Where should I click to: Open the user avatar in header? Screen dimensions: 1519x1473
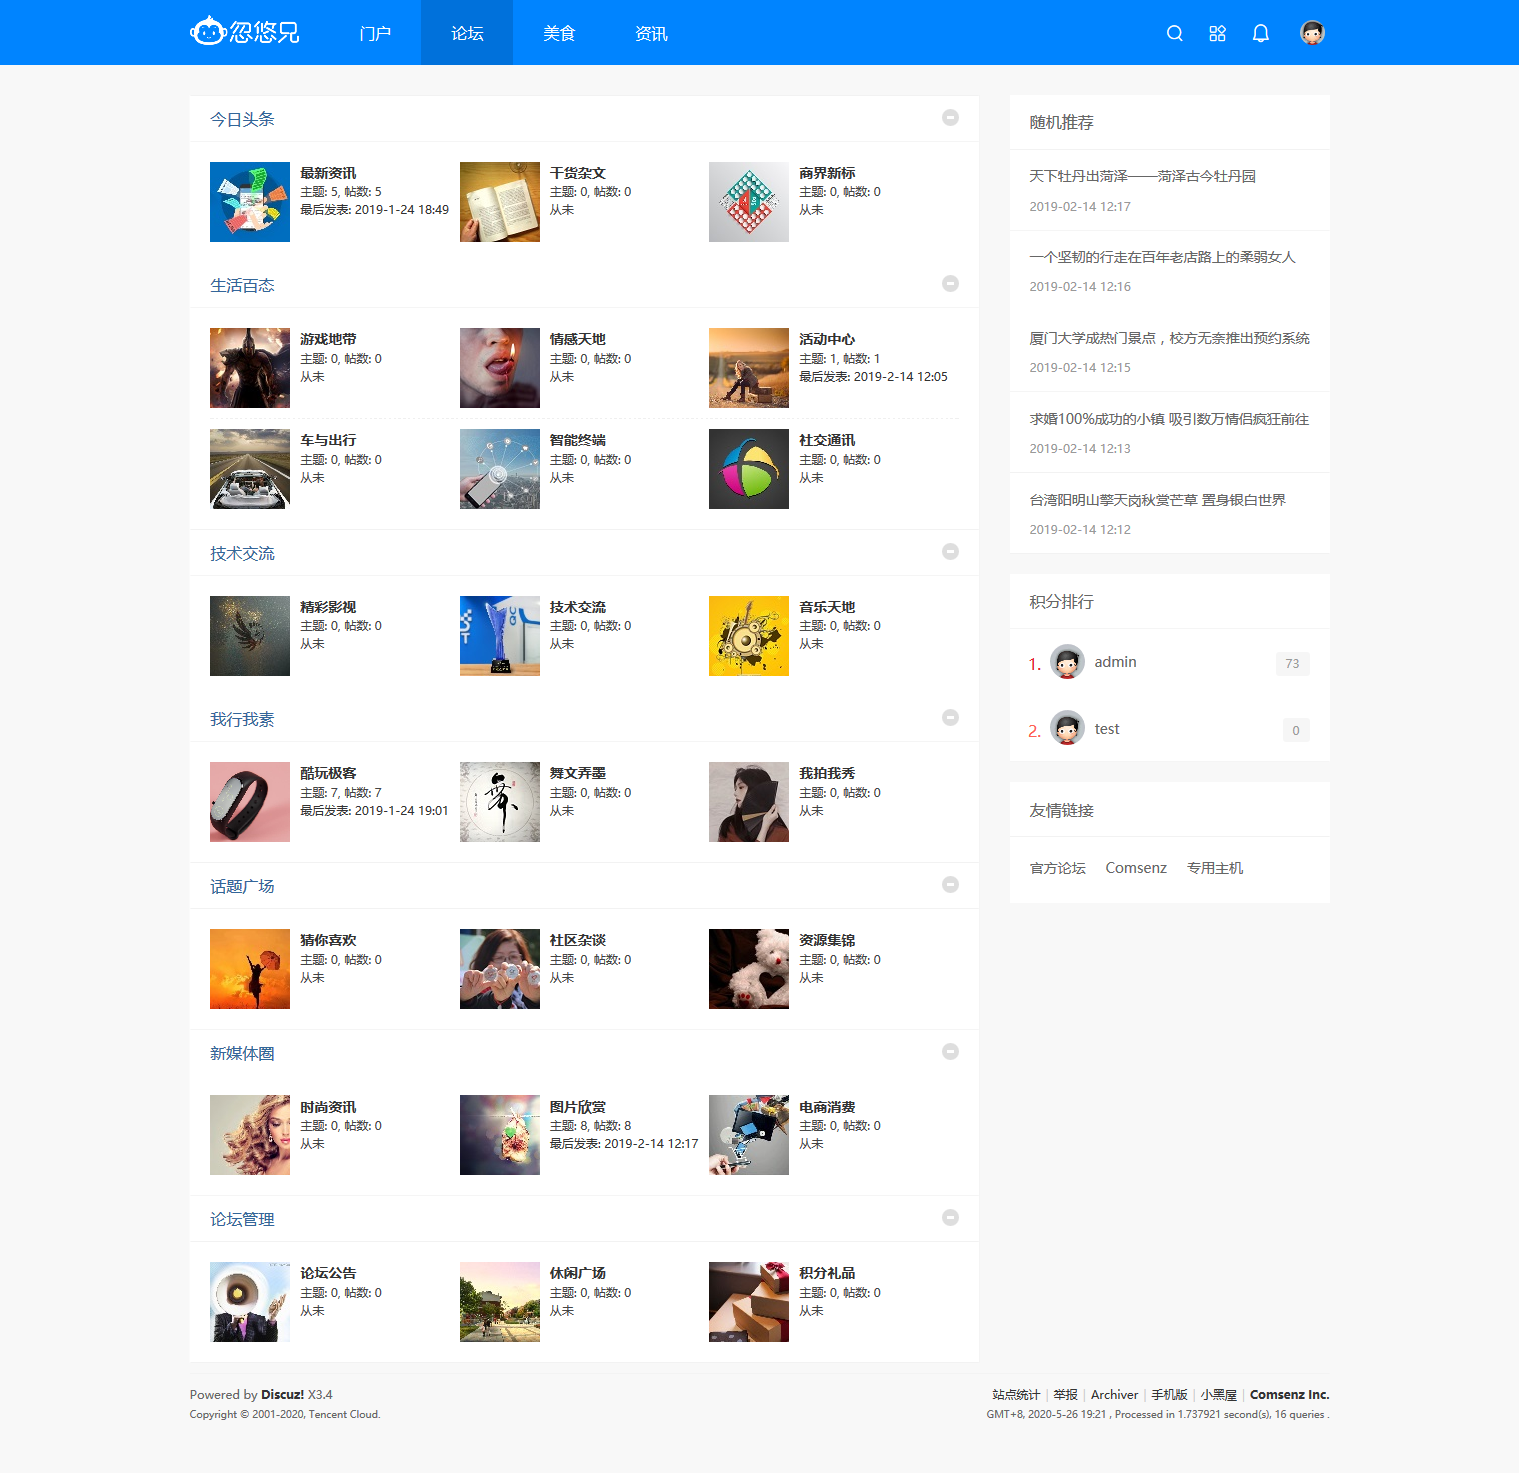[1312, 33]
